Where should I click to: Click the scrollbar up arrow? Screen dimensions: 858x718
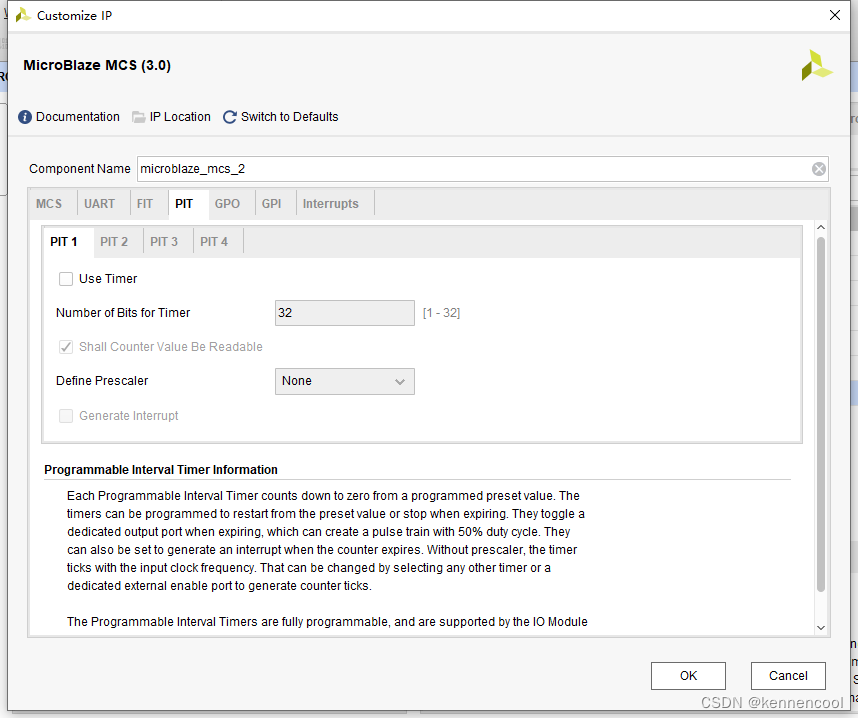(821, 227)
